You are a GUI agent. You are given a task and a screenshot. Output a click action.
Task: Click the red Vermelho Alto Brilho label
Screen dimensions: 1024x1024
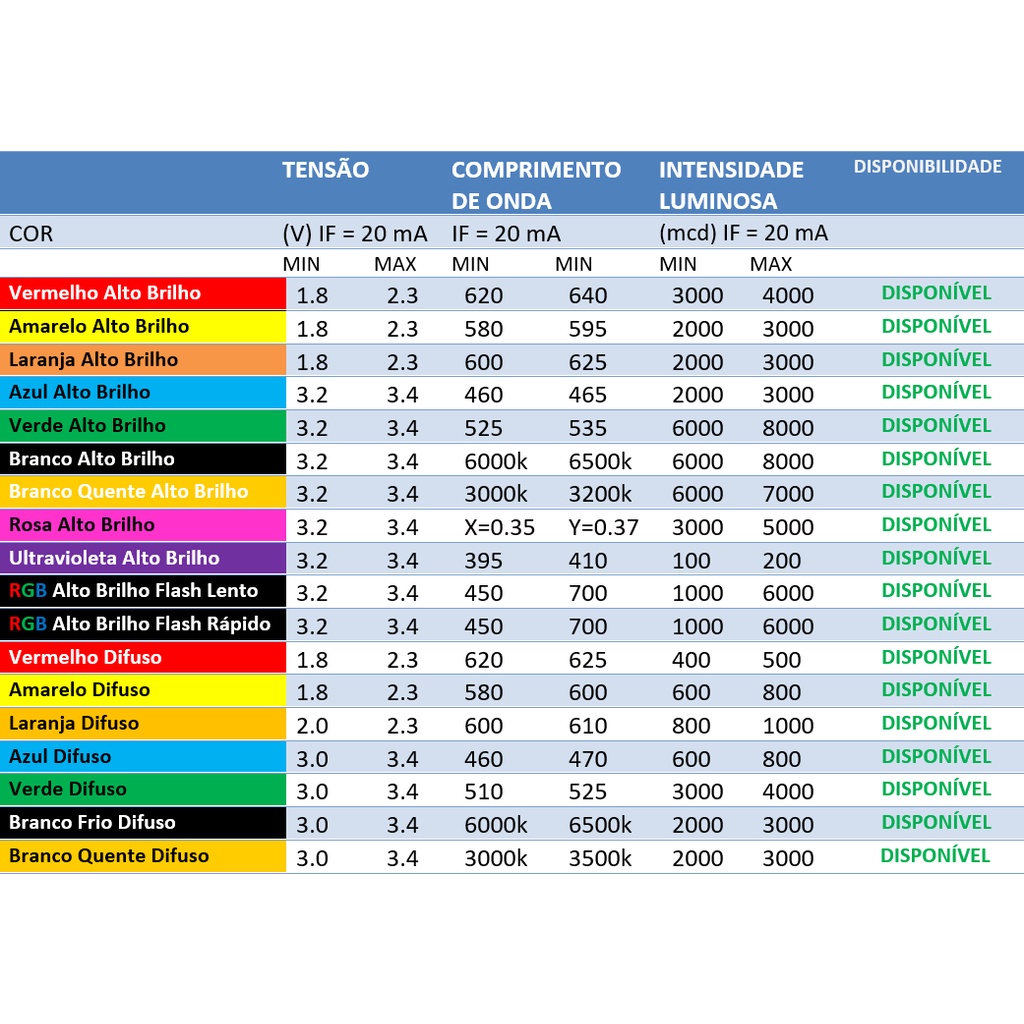[105, 293]
